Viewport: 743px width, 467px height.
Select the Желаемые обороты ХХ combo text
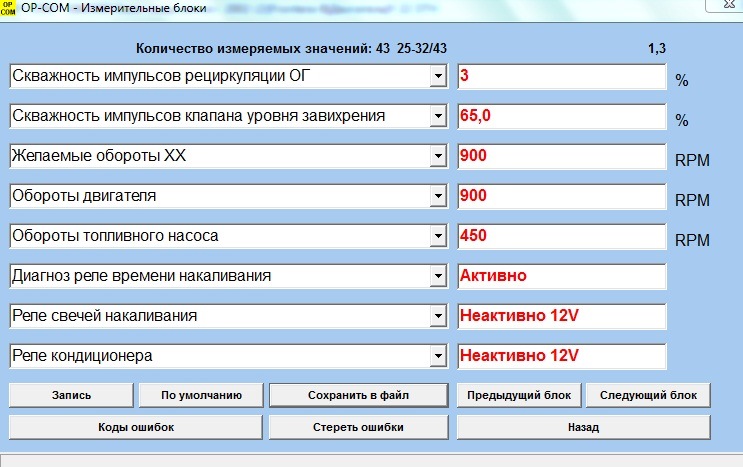coord(99,156)
